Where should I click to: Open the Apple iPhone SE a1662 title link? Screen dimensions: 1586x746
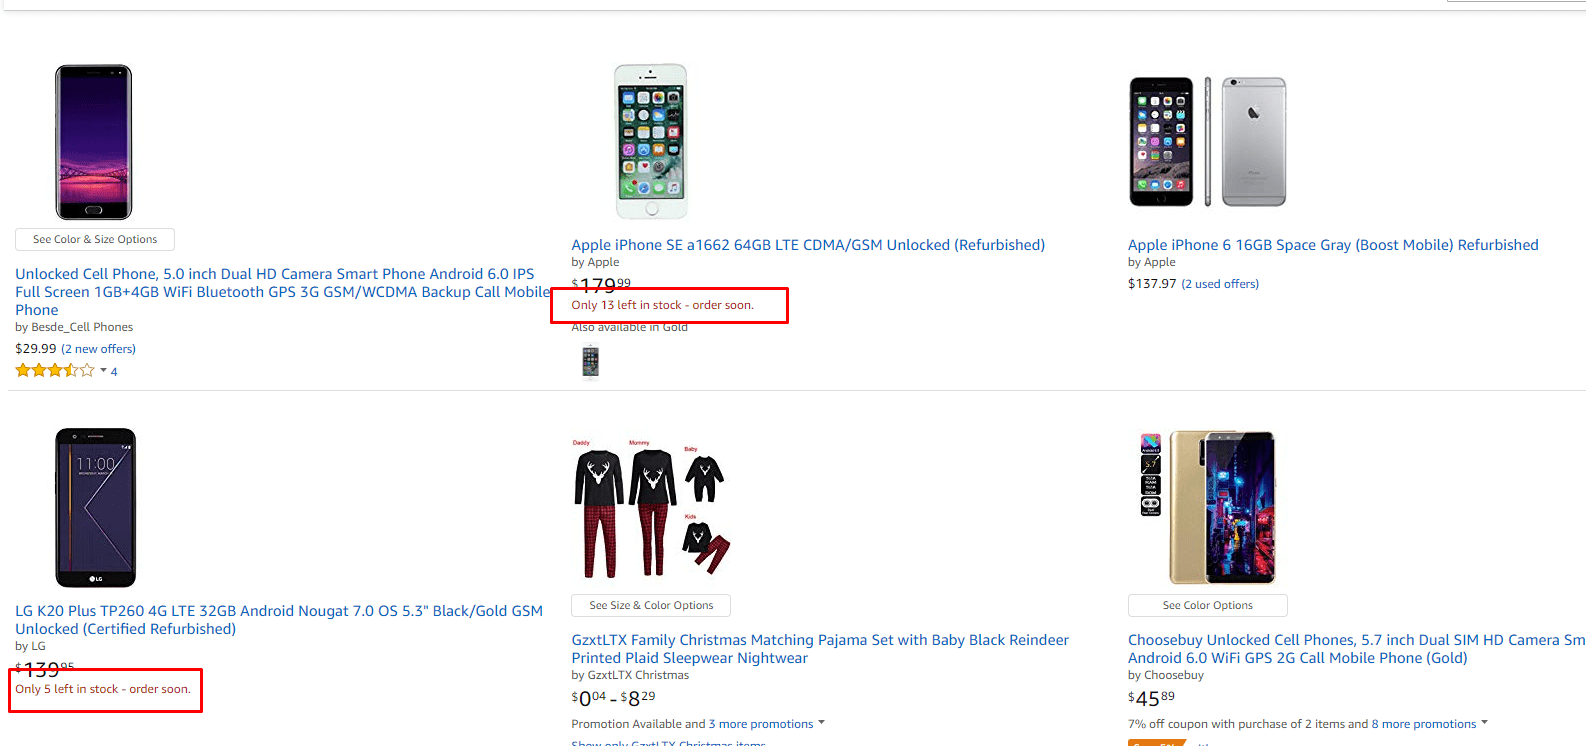click(x=808, y=245)
